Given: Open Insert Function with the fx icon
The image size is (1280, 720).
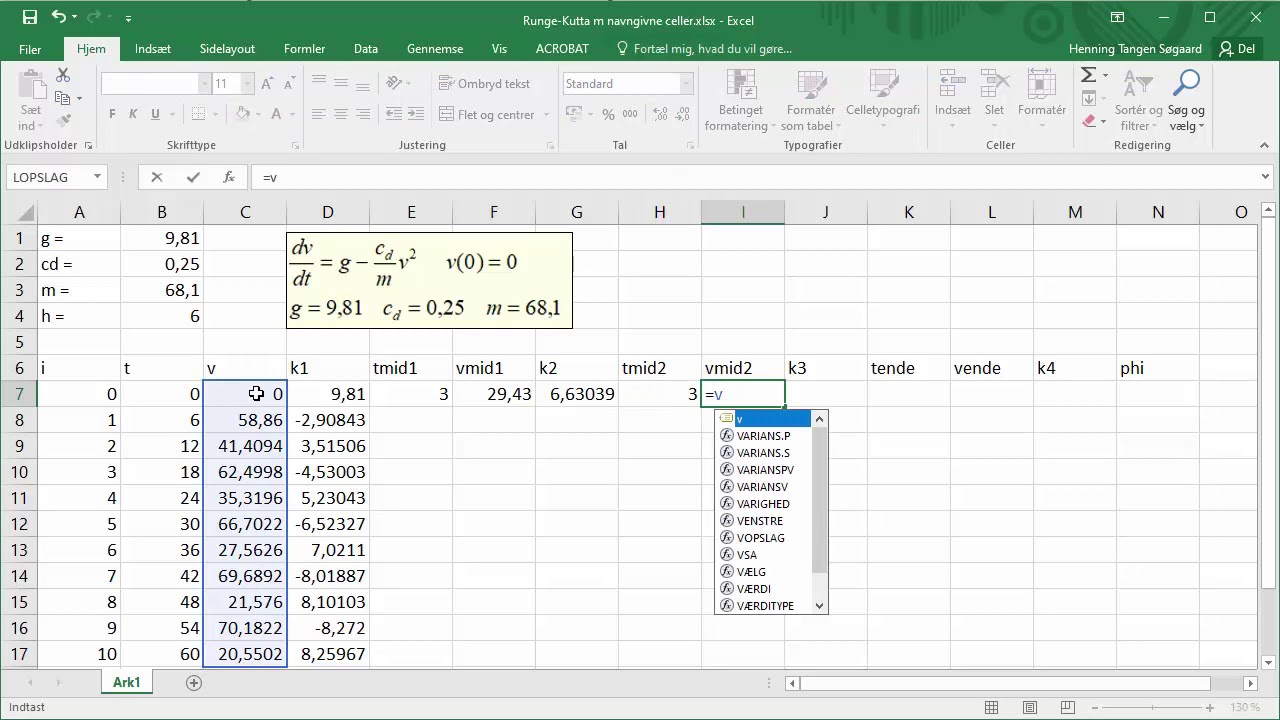Looking at the screenshot, I should click(229, 177).
